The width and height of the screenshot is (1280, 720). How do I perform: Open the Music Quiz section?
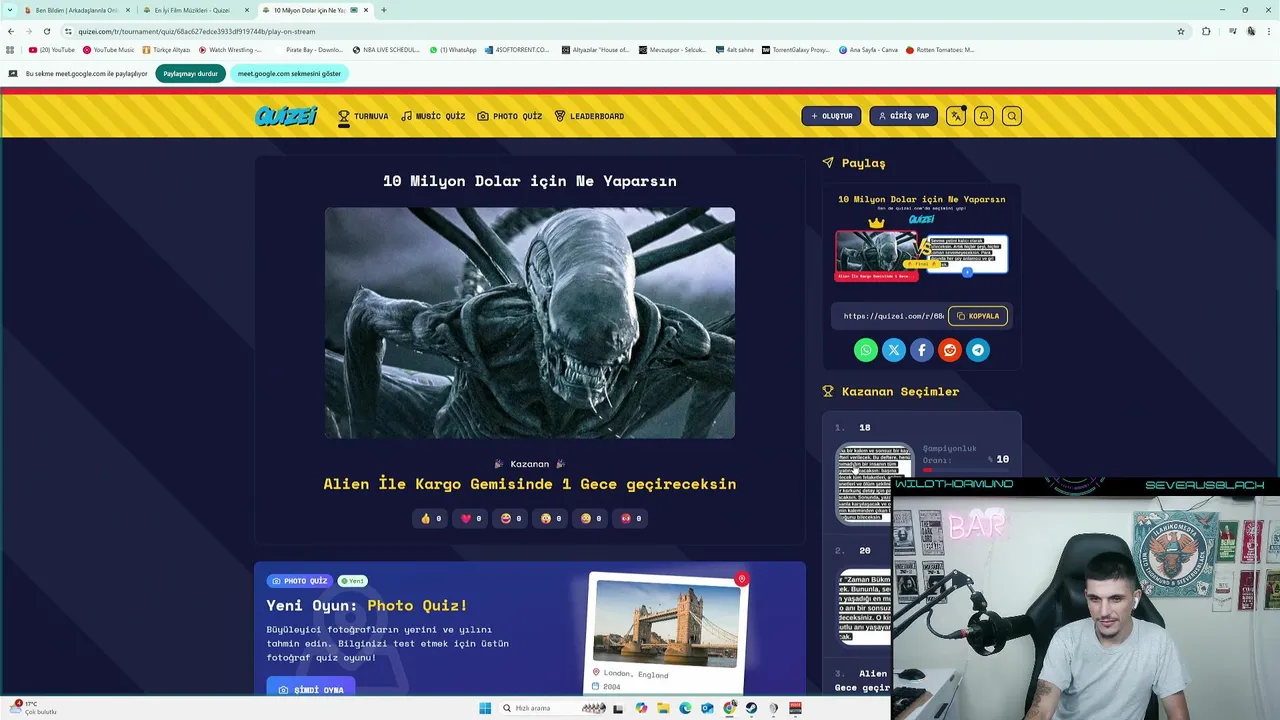pyautogui.click(x=433, y=116)
